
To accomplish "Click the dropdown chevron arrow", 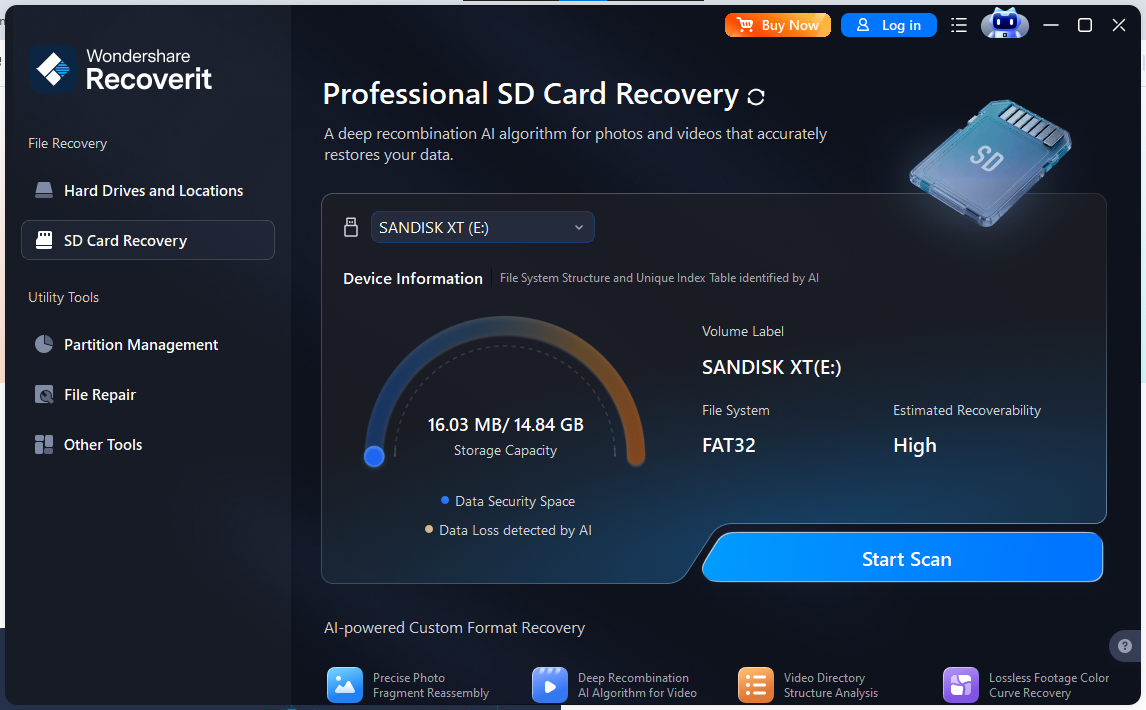I will coord(579,227).
